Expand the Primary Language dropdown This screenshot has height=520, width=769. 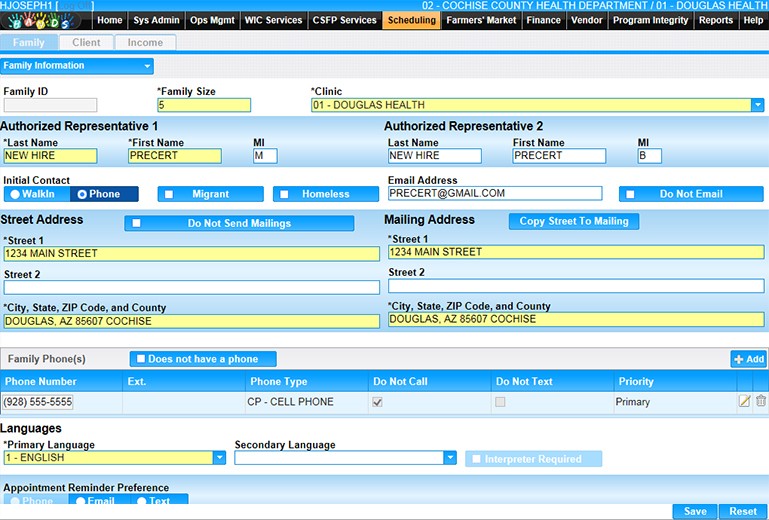[219, 458]
